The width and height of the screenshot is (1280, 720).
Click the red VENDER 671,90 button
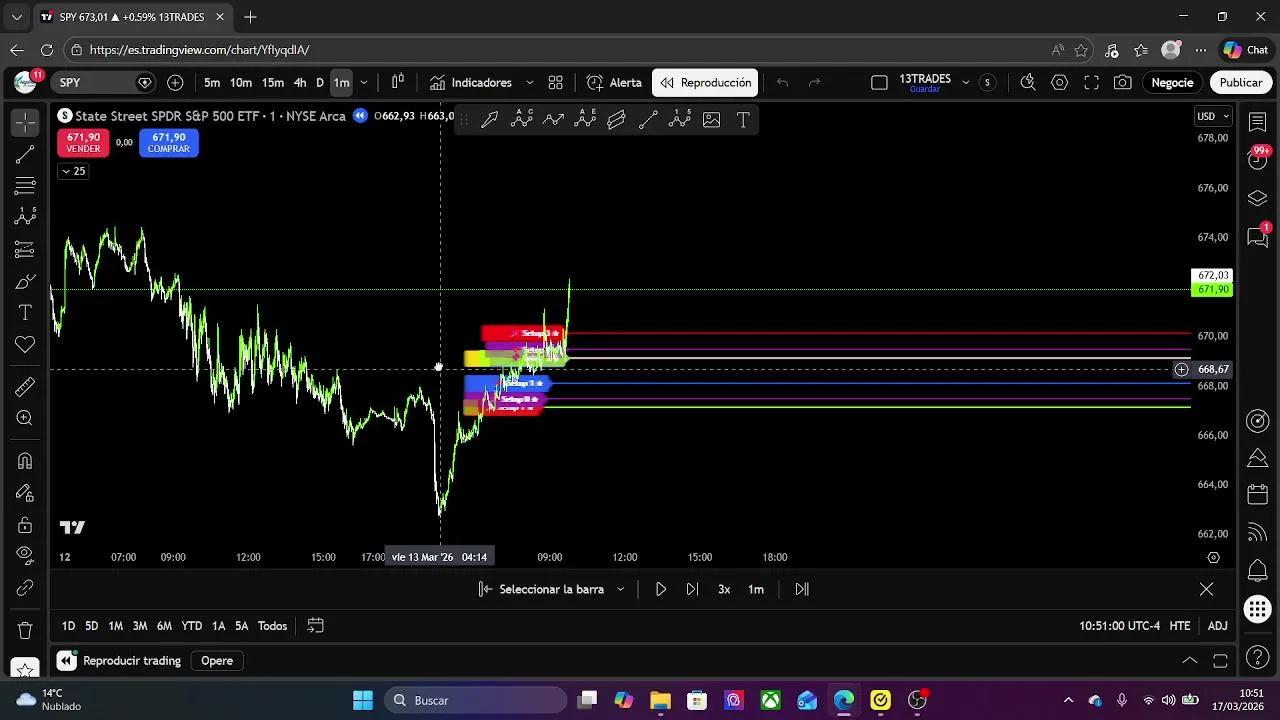click(x=83, y=143)
